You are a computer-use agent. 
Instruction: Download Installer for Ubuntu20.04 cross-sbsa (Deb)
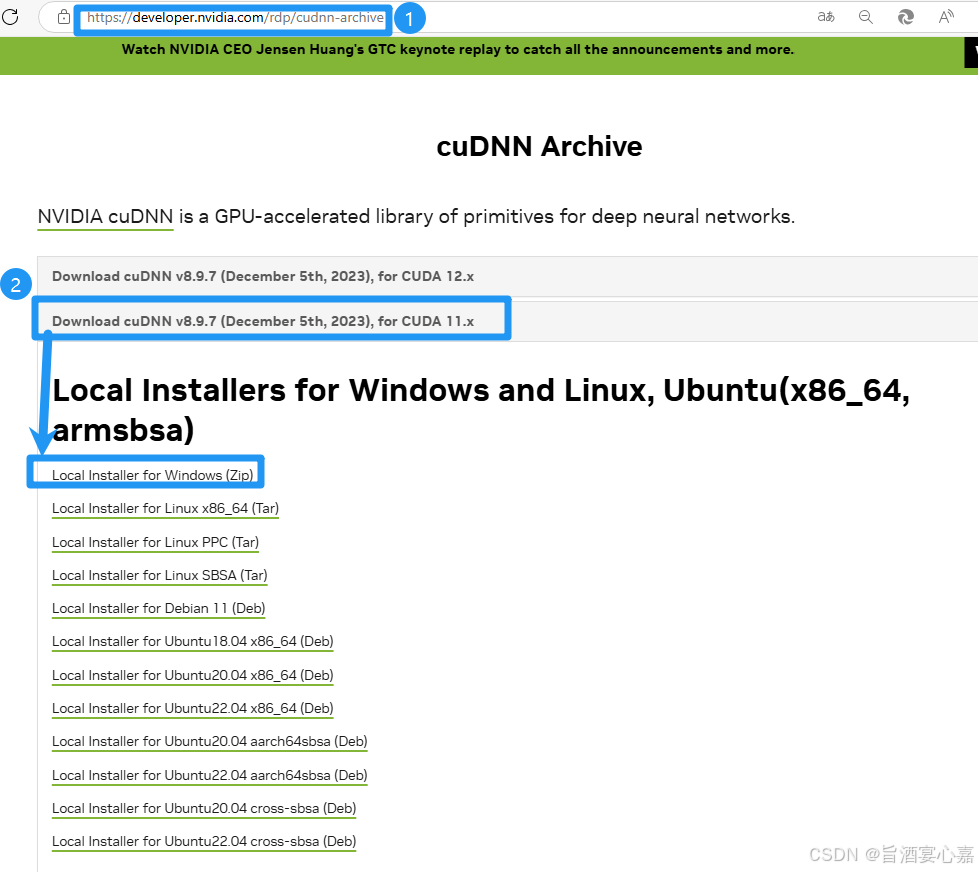(x=204, y=808)
